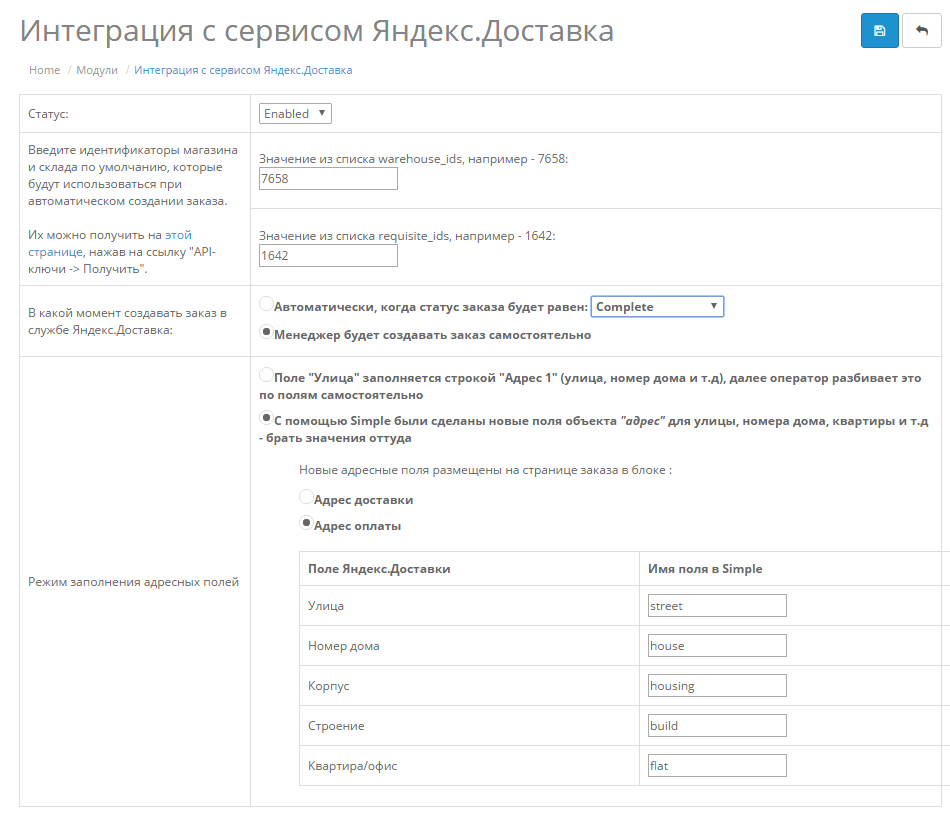Select radio Поле "Улица" заполняется строкой
The width and height of the screenshot is (950, 820).
point(266,375)
